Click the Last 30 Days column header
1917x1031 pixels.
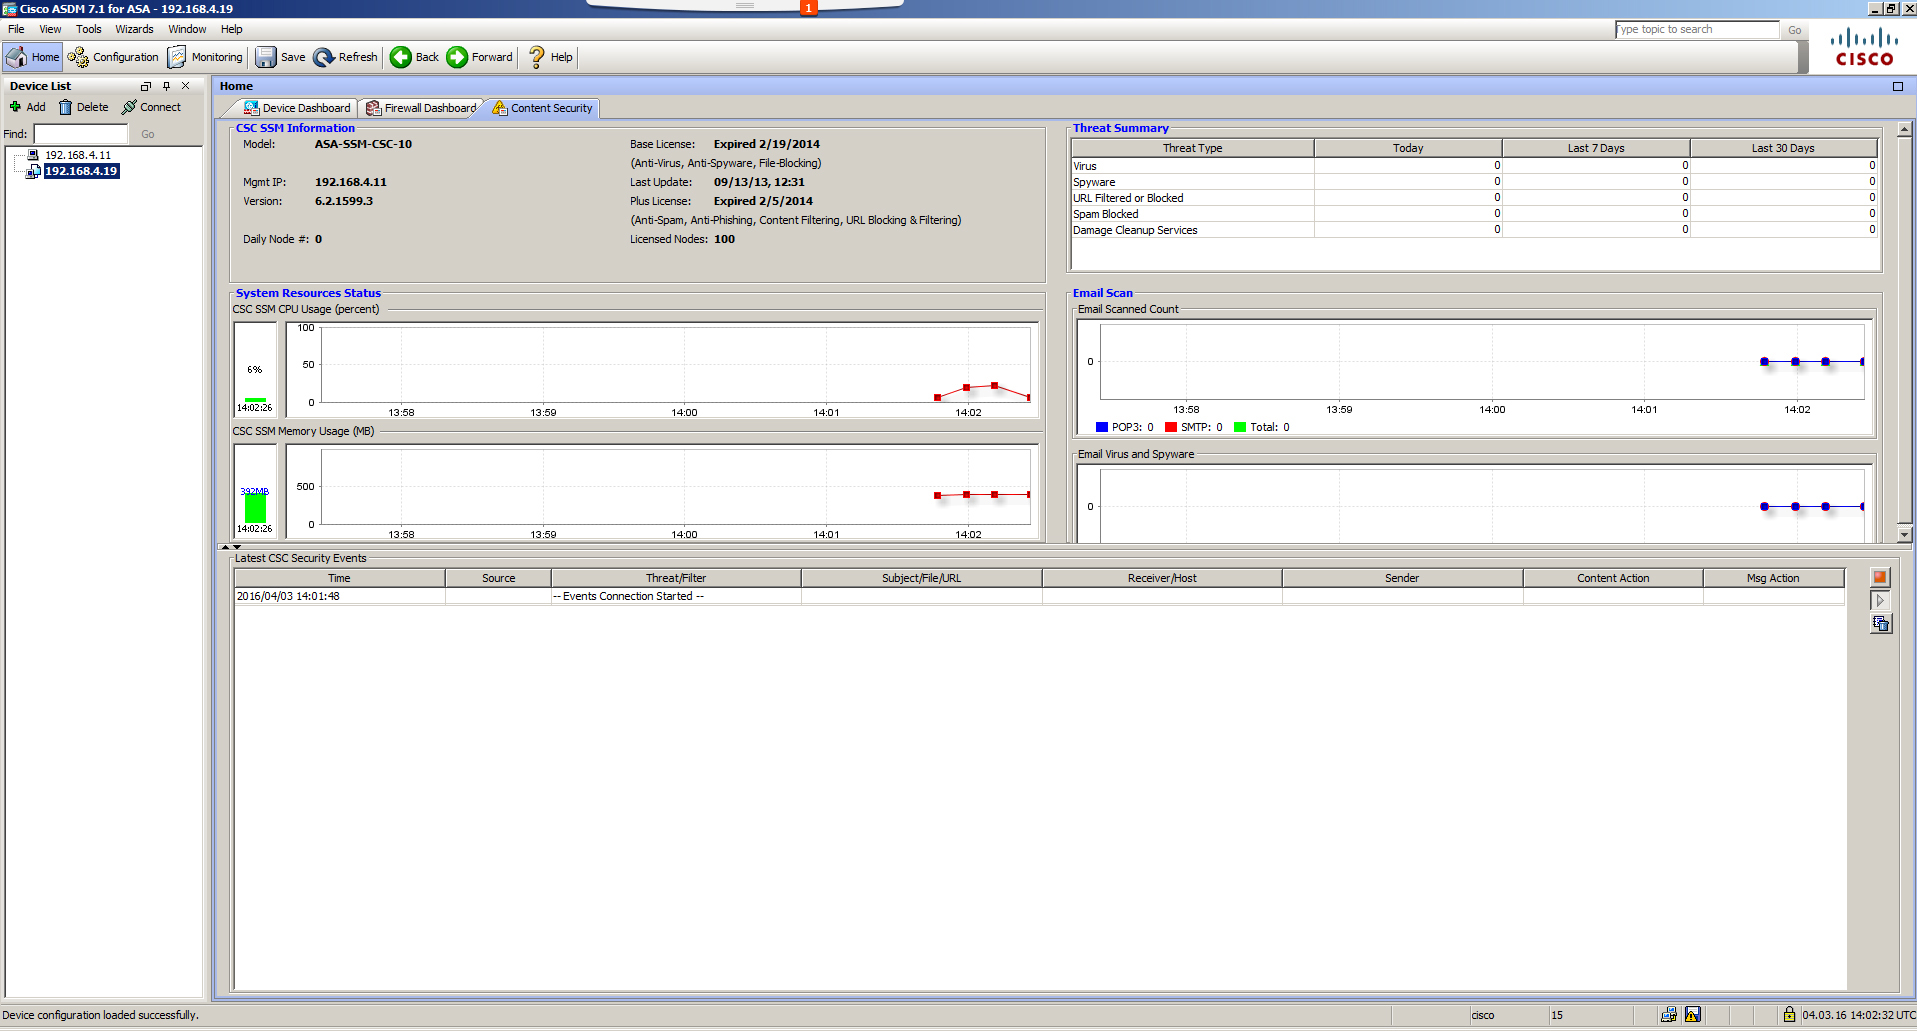(1783, 148)
